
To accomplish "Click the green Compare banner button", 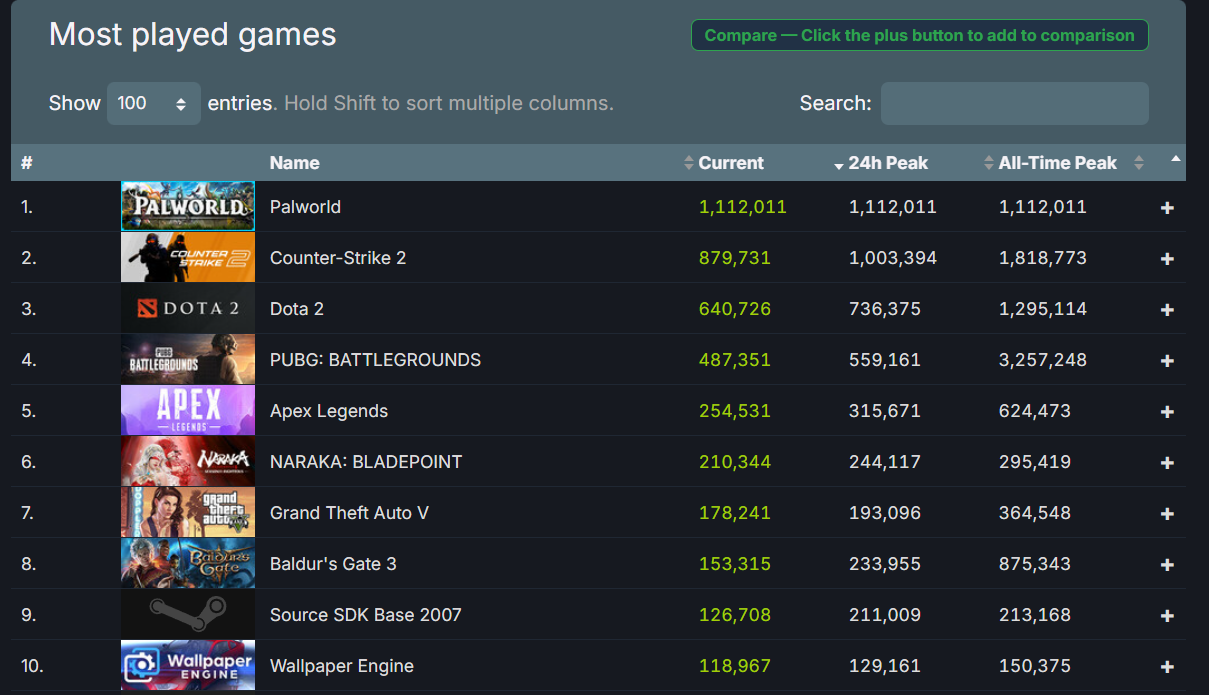I will (919, 35).
